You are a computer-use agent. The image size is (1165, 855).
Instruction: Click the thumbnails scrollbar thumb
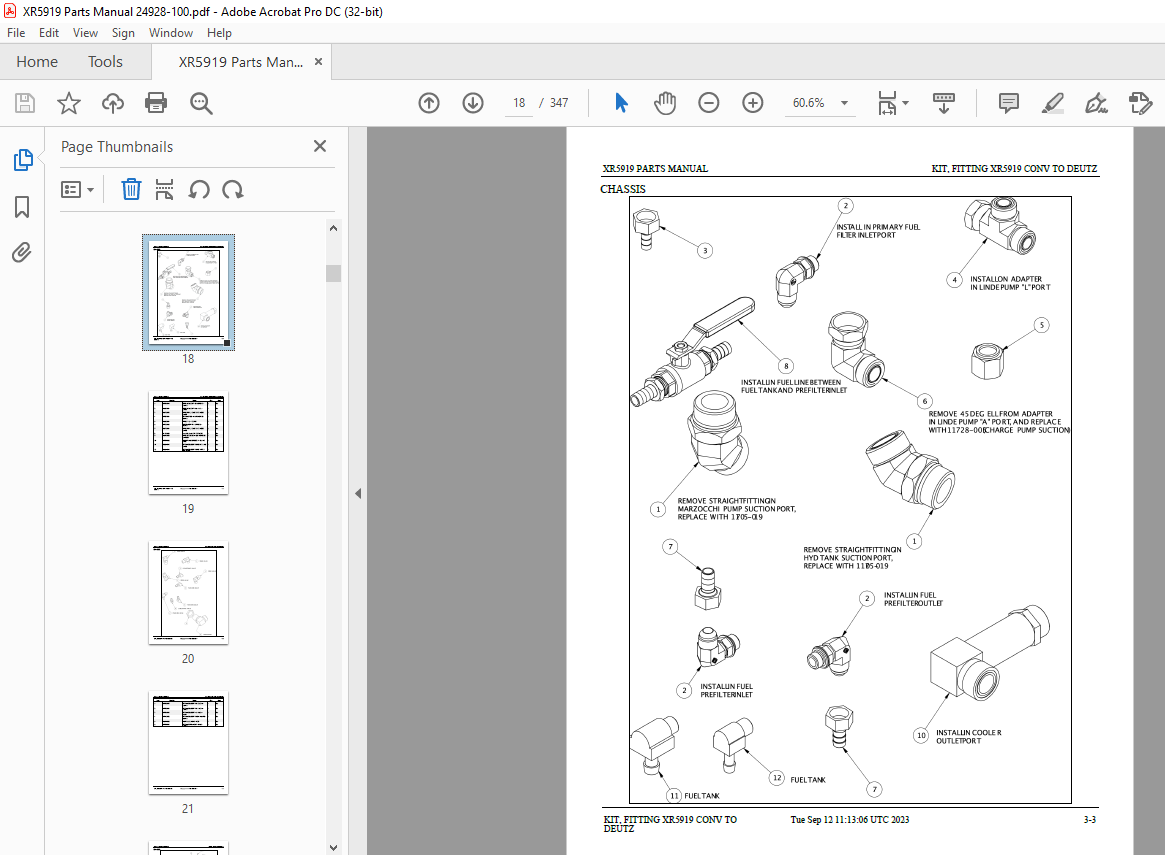[333, 273]
